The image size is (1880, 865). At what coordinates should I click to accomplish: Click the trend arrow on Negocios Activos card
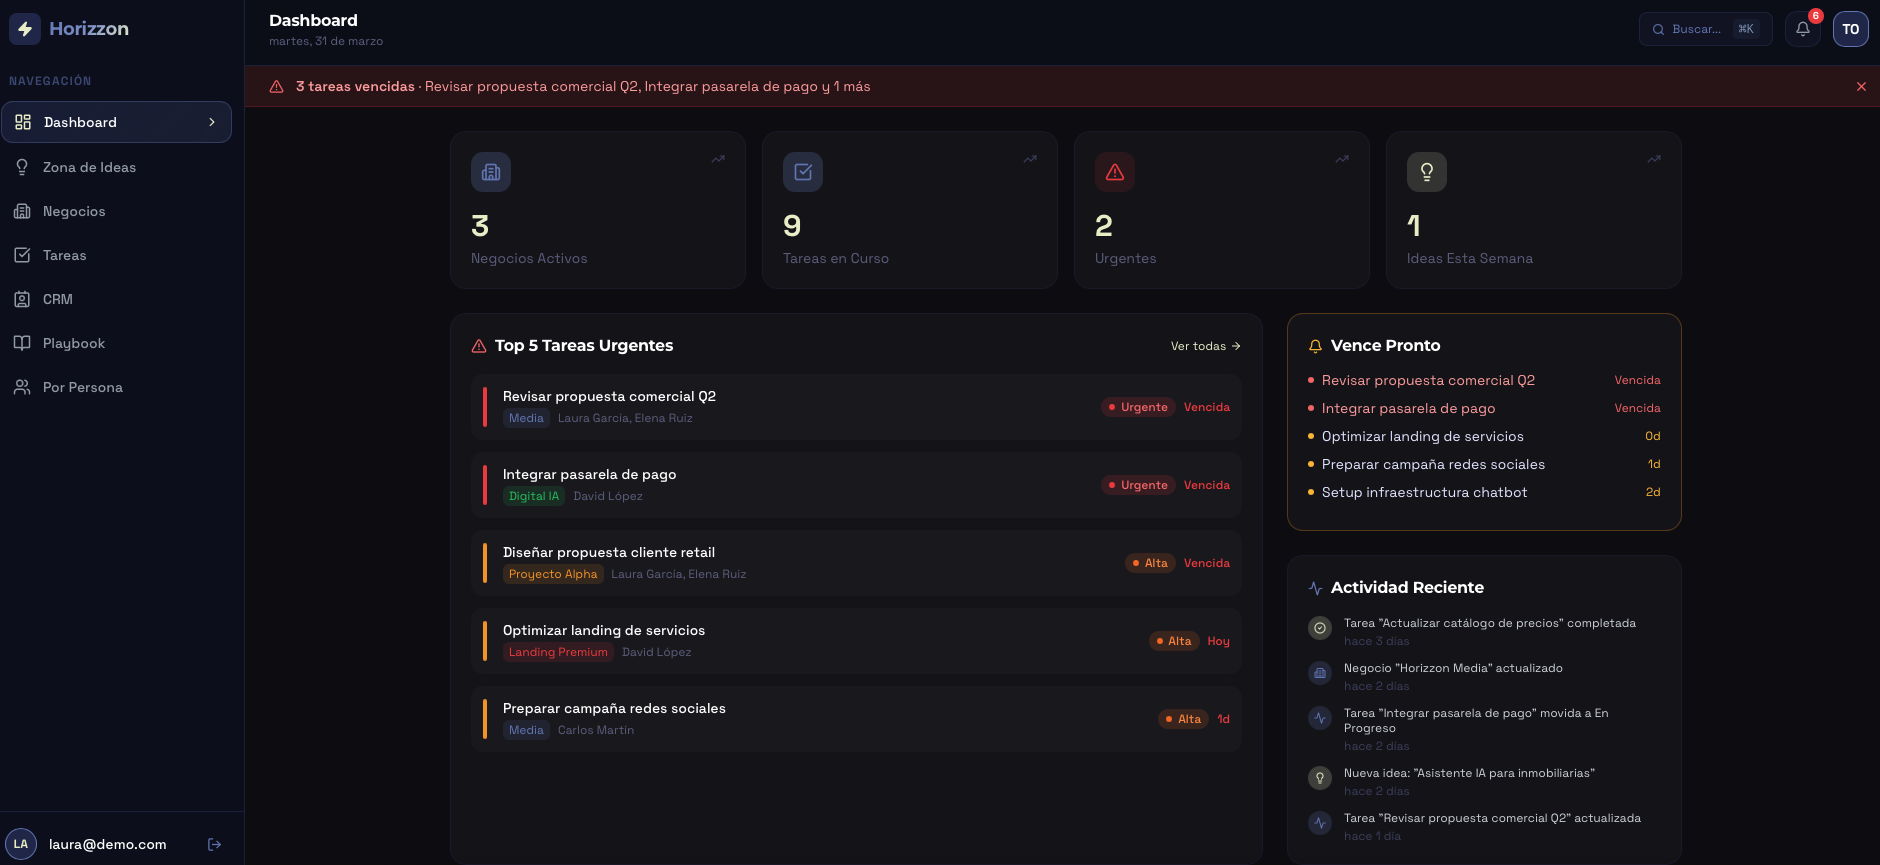point(718,159)
